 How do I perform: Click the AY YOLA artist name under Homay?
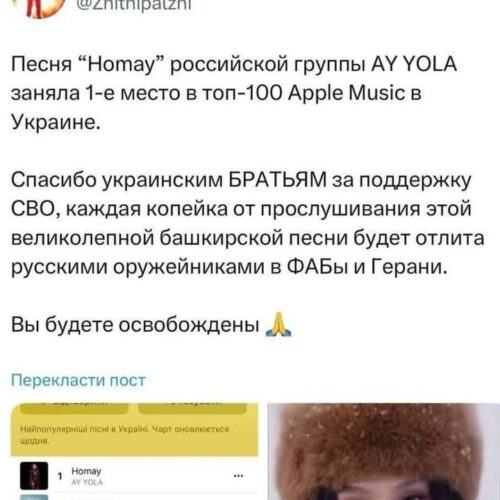tap(87, 482)
